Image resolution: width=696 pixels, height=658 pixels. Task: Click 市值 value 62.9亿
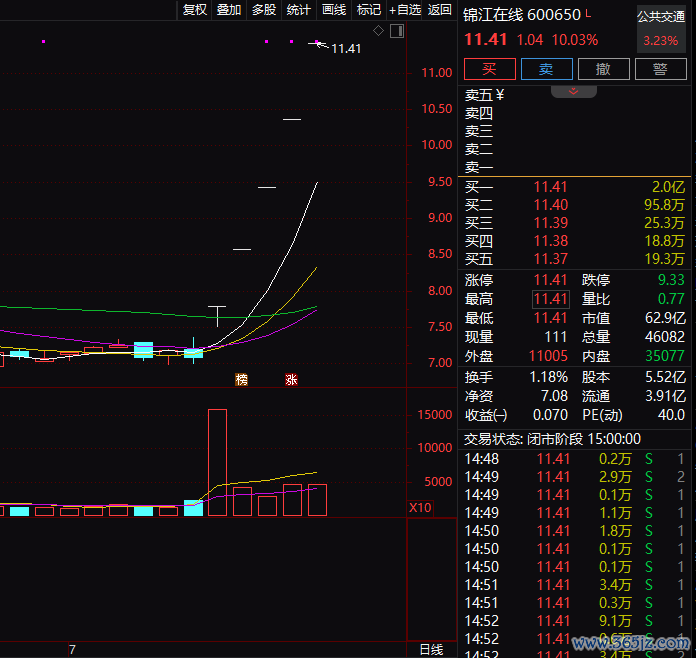click(665, 318)
